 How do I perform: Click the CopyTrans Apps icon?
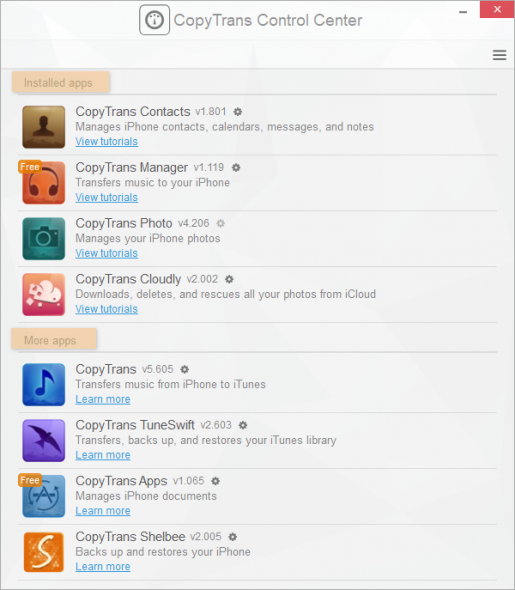coord(44,496)
